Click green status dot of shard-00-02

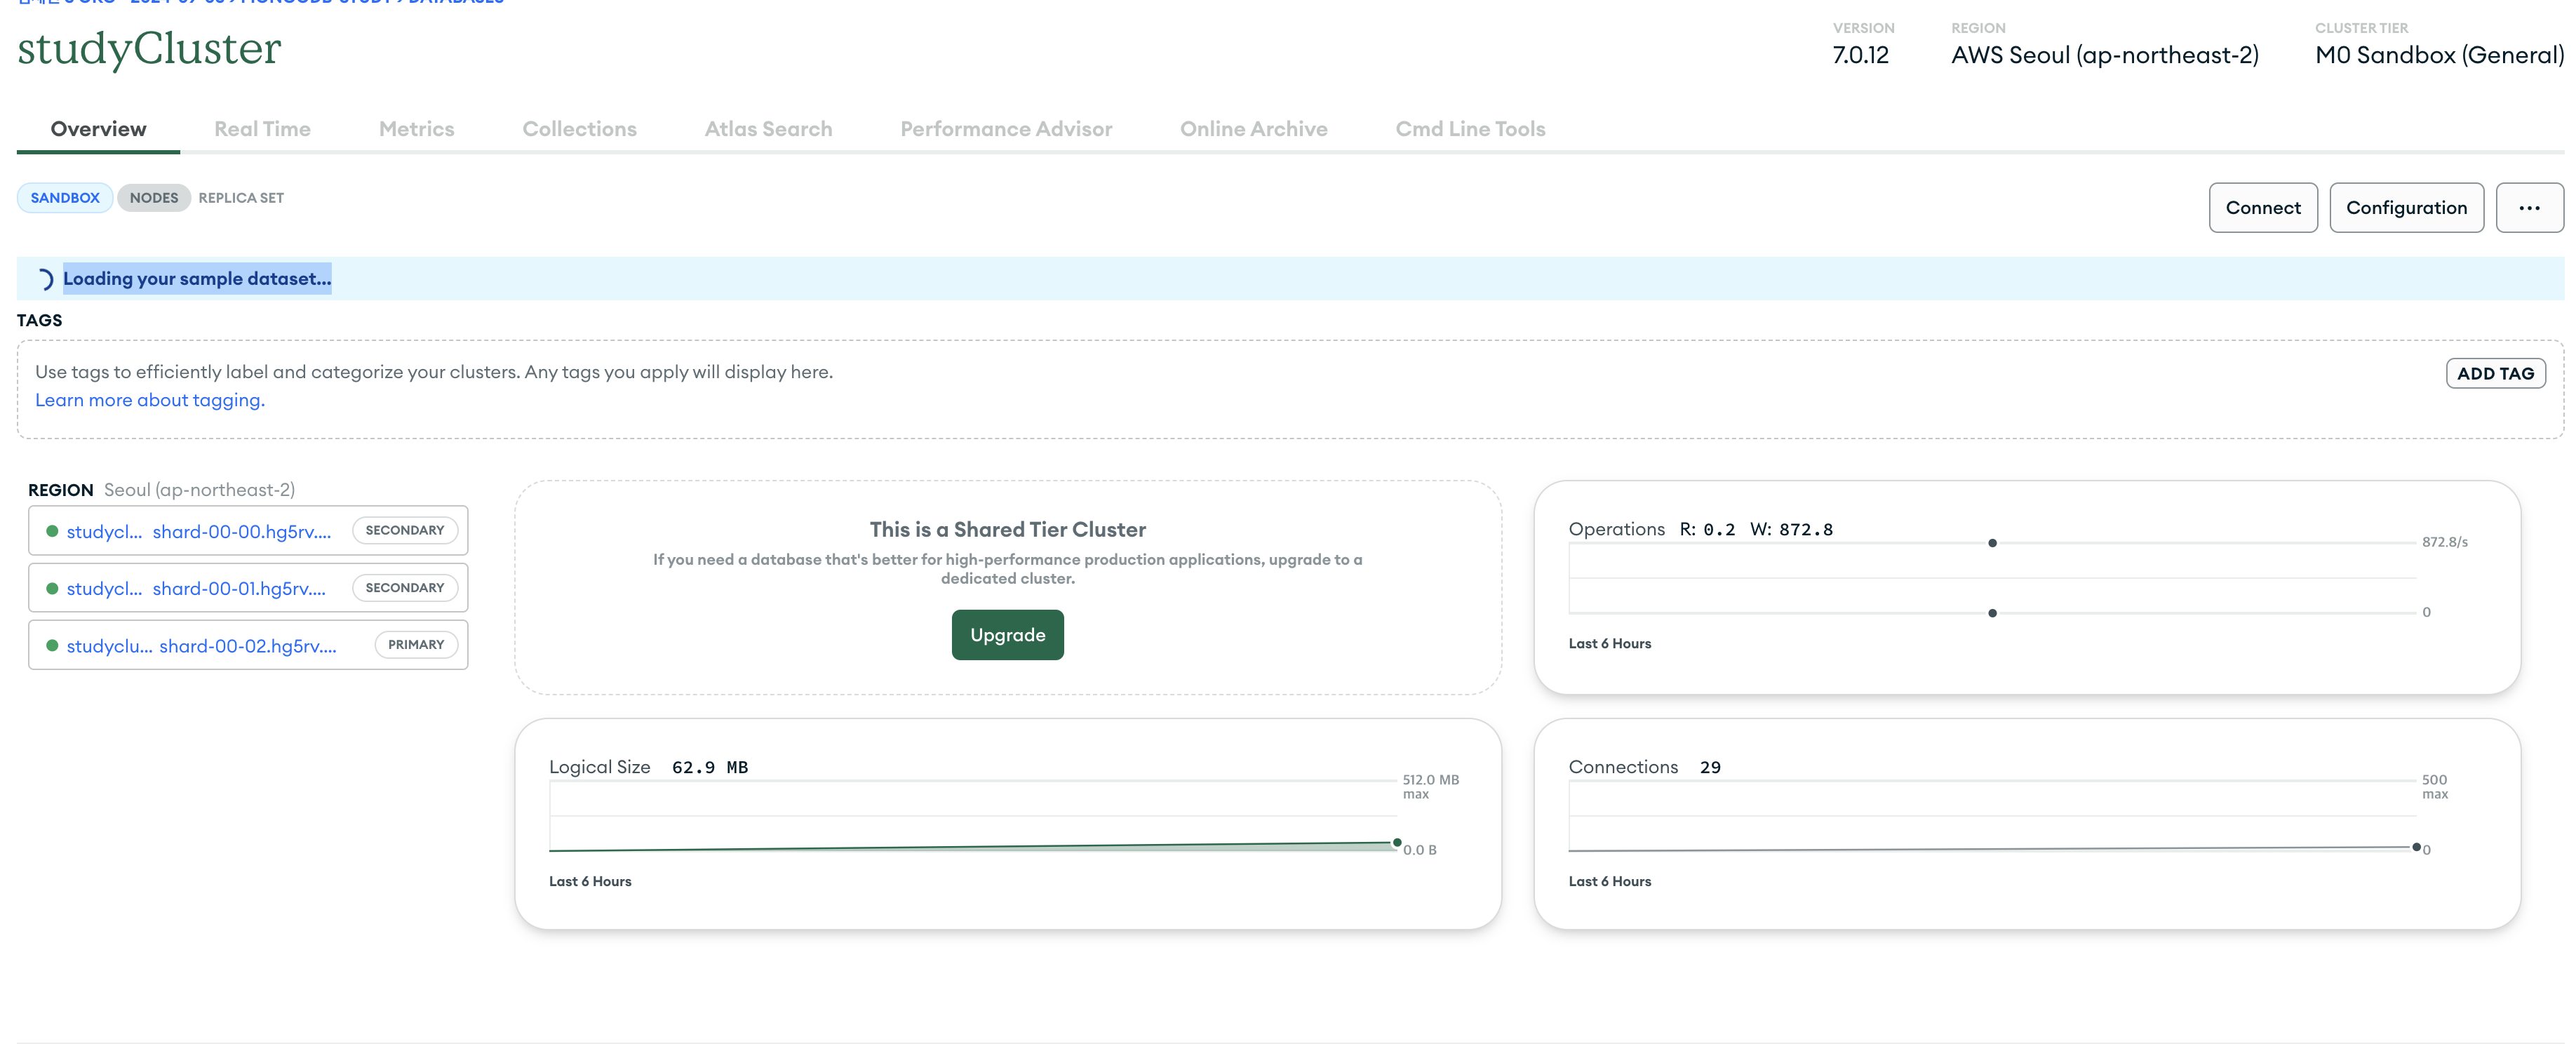(x=52, y=645)
